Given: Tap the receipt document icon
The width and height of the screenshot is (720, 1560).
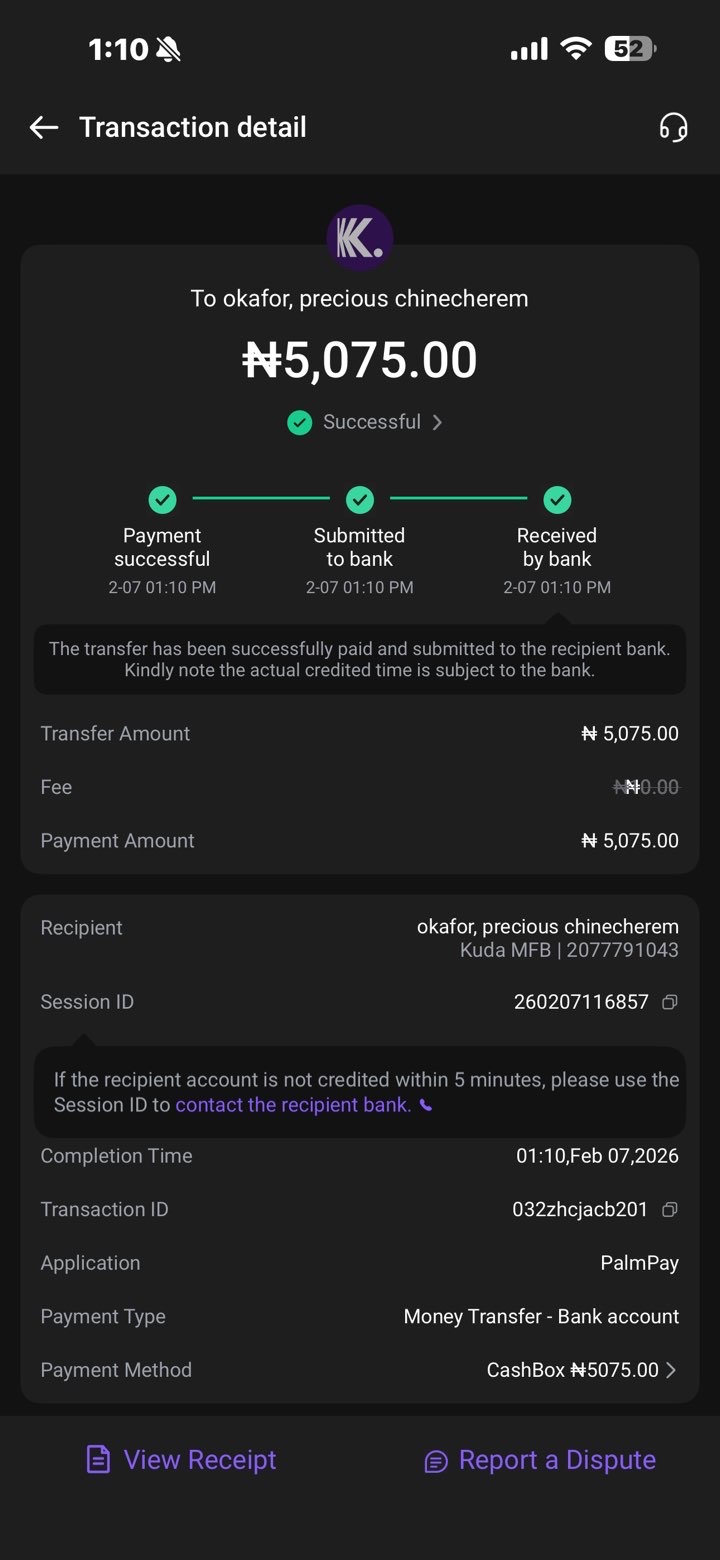Looking at the screenshot, I should (98, 1460).
